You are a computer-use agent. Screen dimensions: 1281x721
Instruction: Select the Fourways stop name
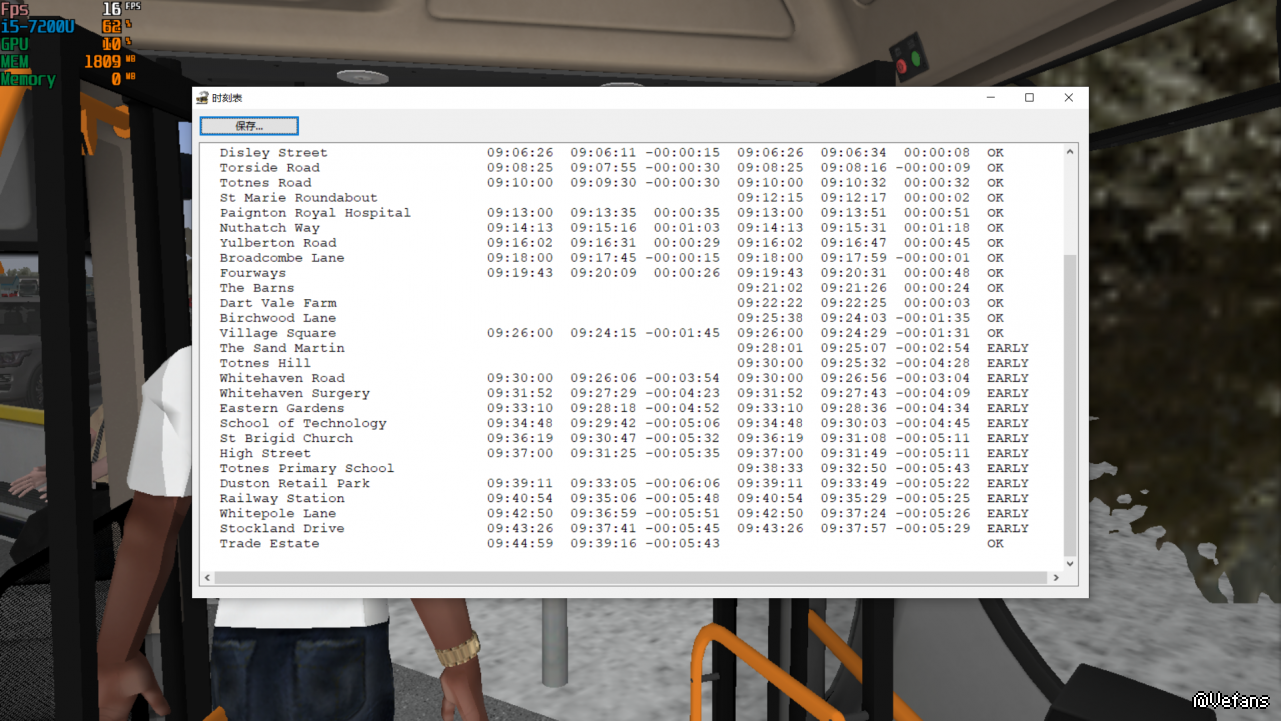coord(253,273)
